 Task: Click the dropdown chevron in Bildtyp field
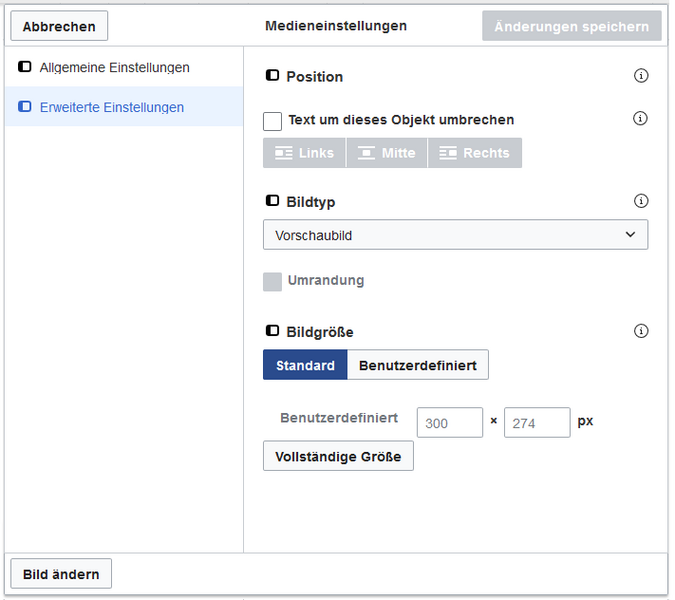click(630, 235)
